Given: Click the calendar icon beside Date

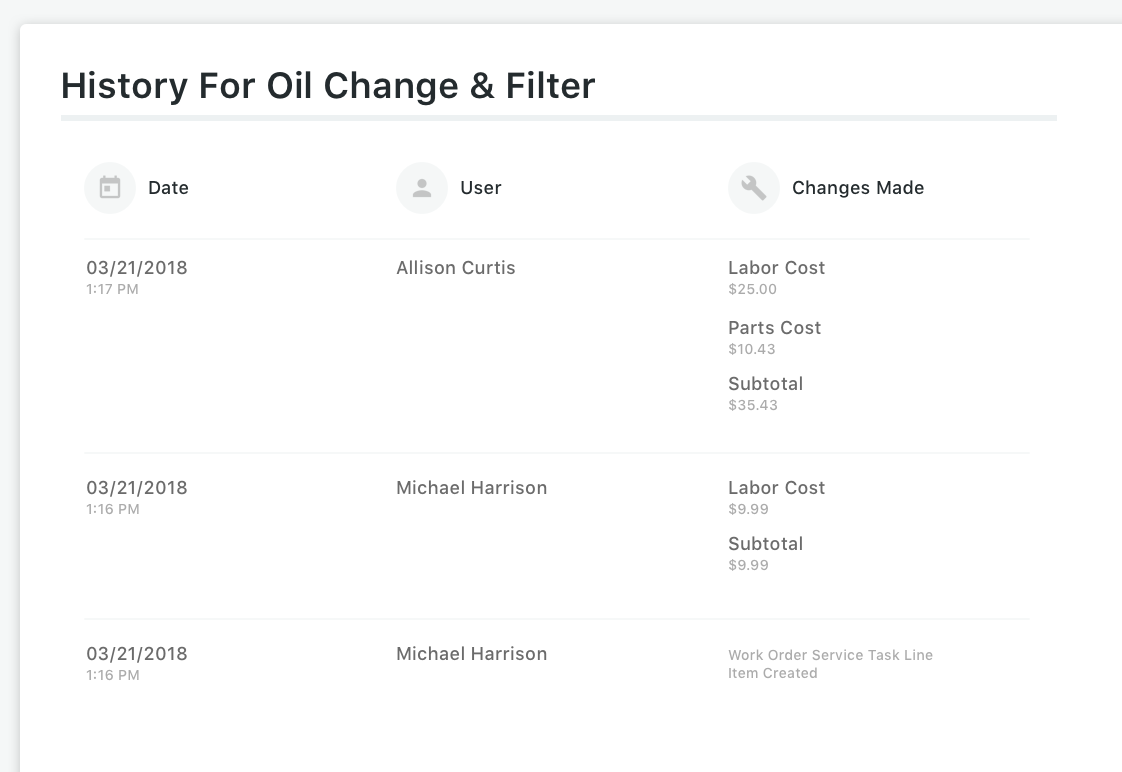Looking at the screenshot, I should (x=110, y=188).
